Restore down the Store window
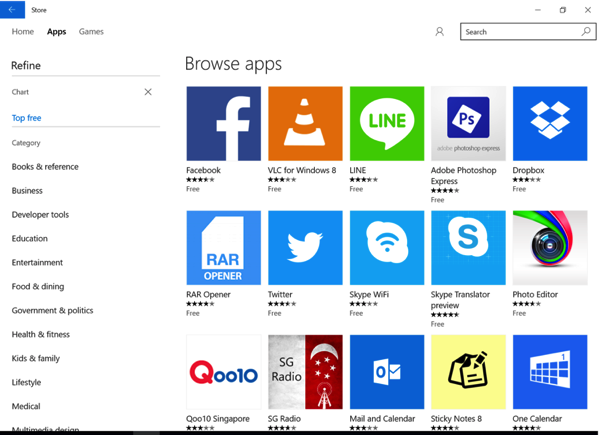 pyautogui.click(x=562, y=10)
